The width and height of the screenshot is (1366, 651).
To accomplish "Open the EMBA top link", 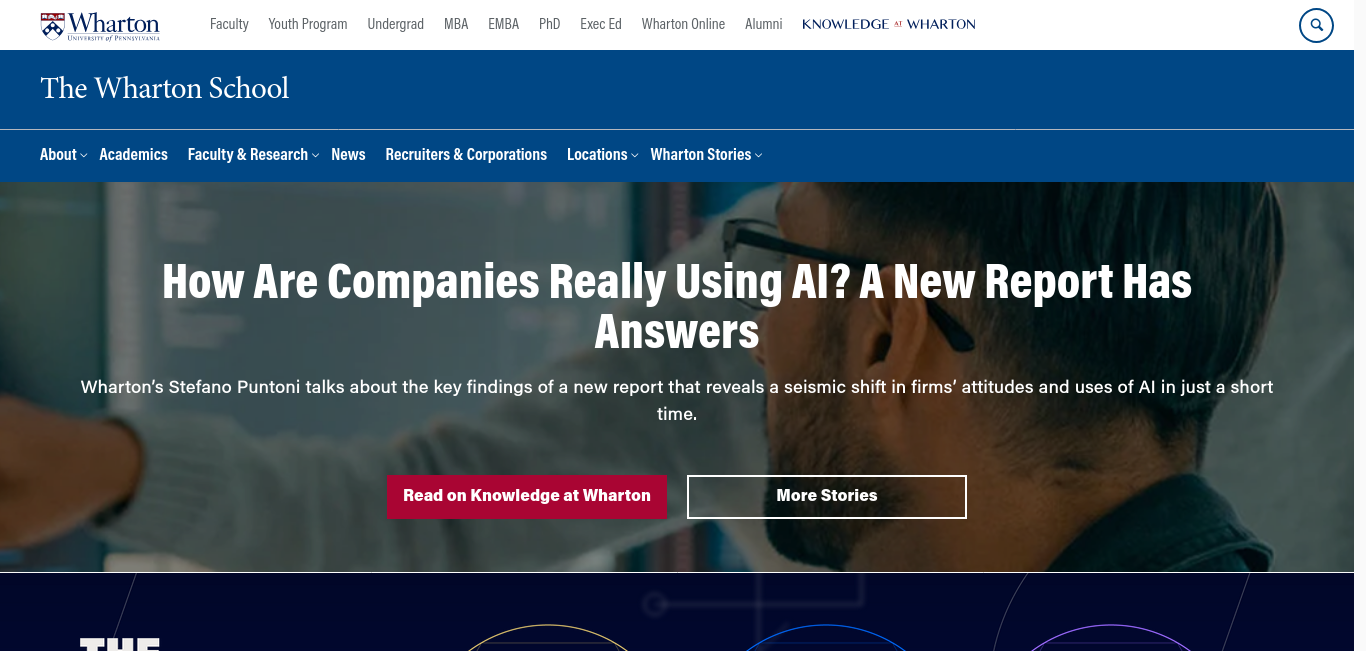I will pos(504,24).
